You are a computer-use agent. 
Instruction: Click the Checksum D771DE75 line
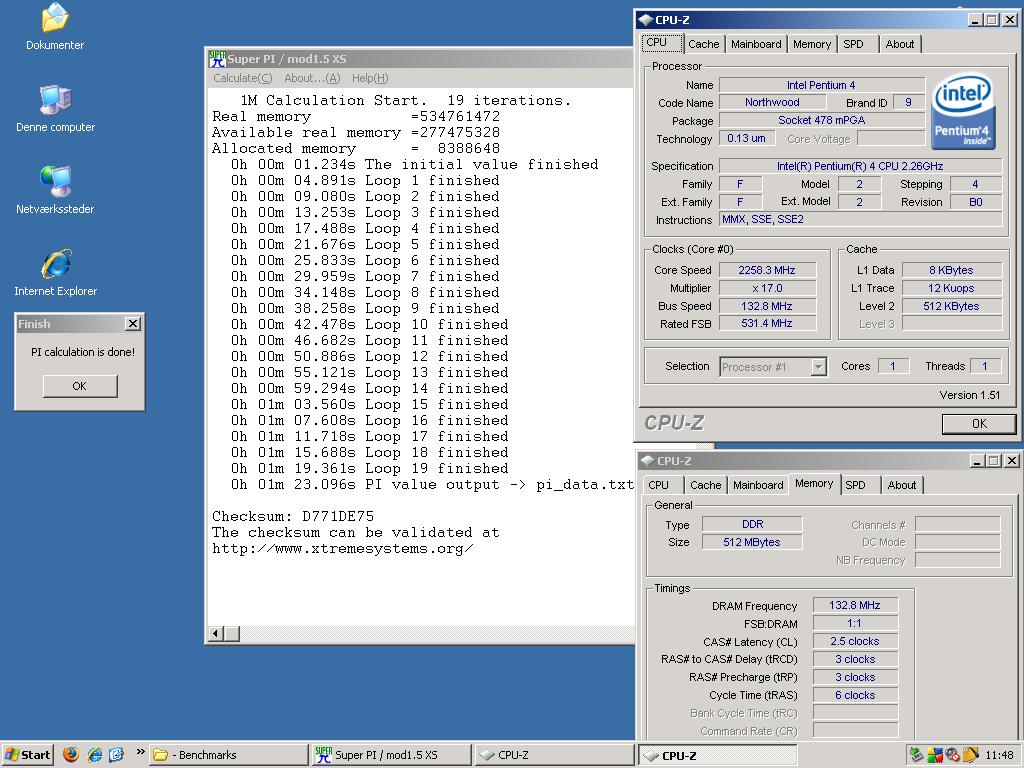[293, 517]
